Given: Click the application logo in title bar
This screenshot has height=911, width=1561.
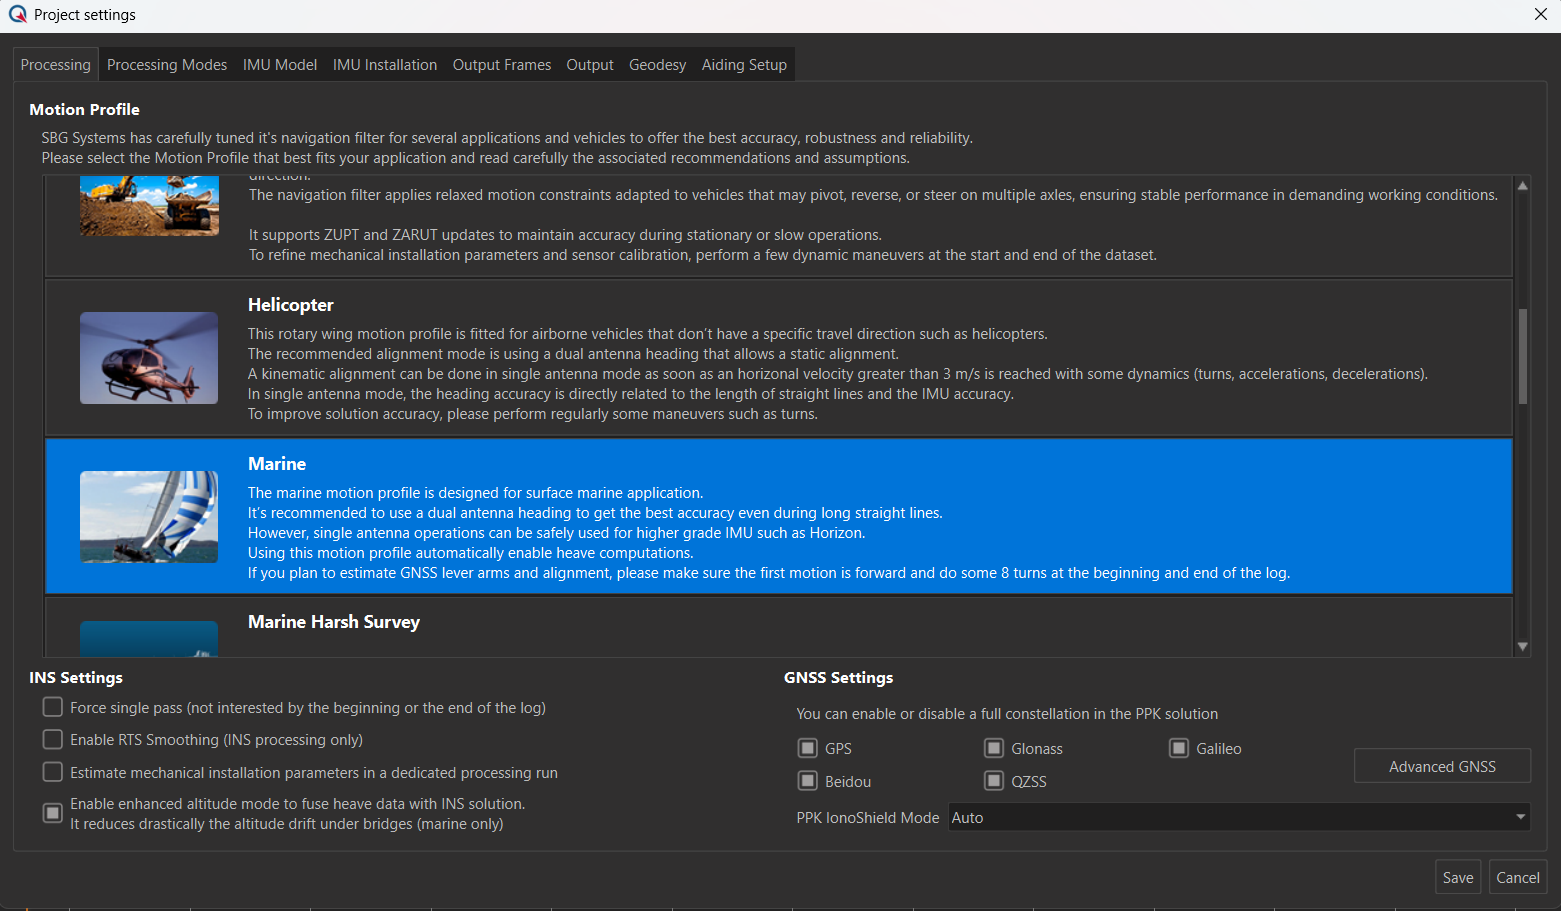Looking at the screenshot, I should click(x=17, y=14).
